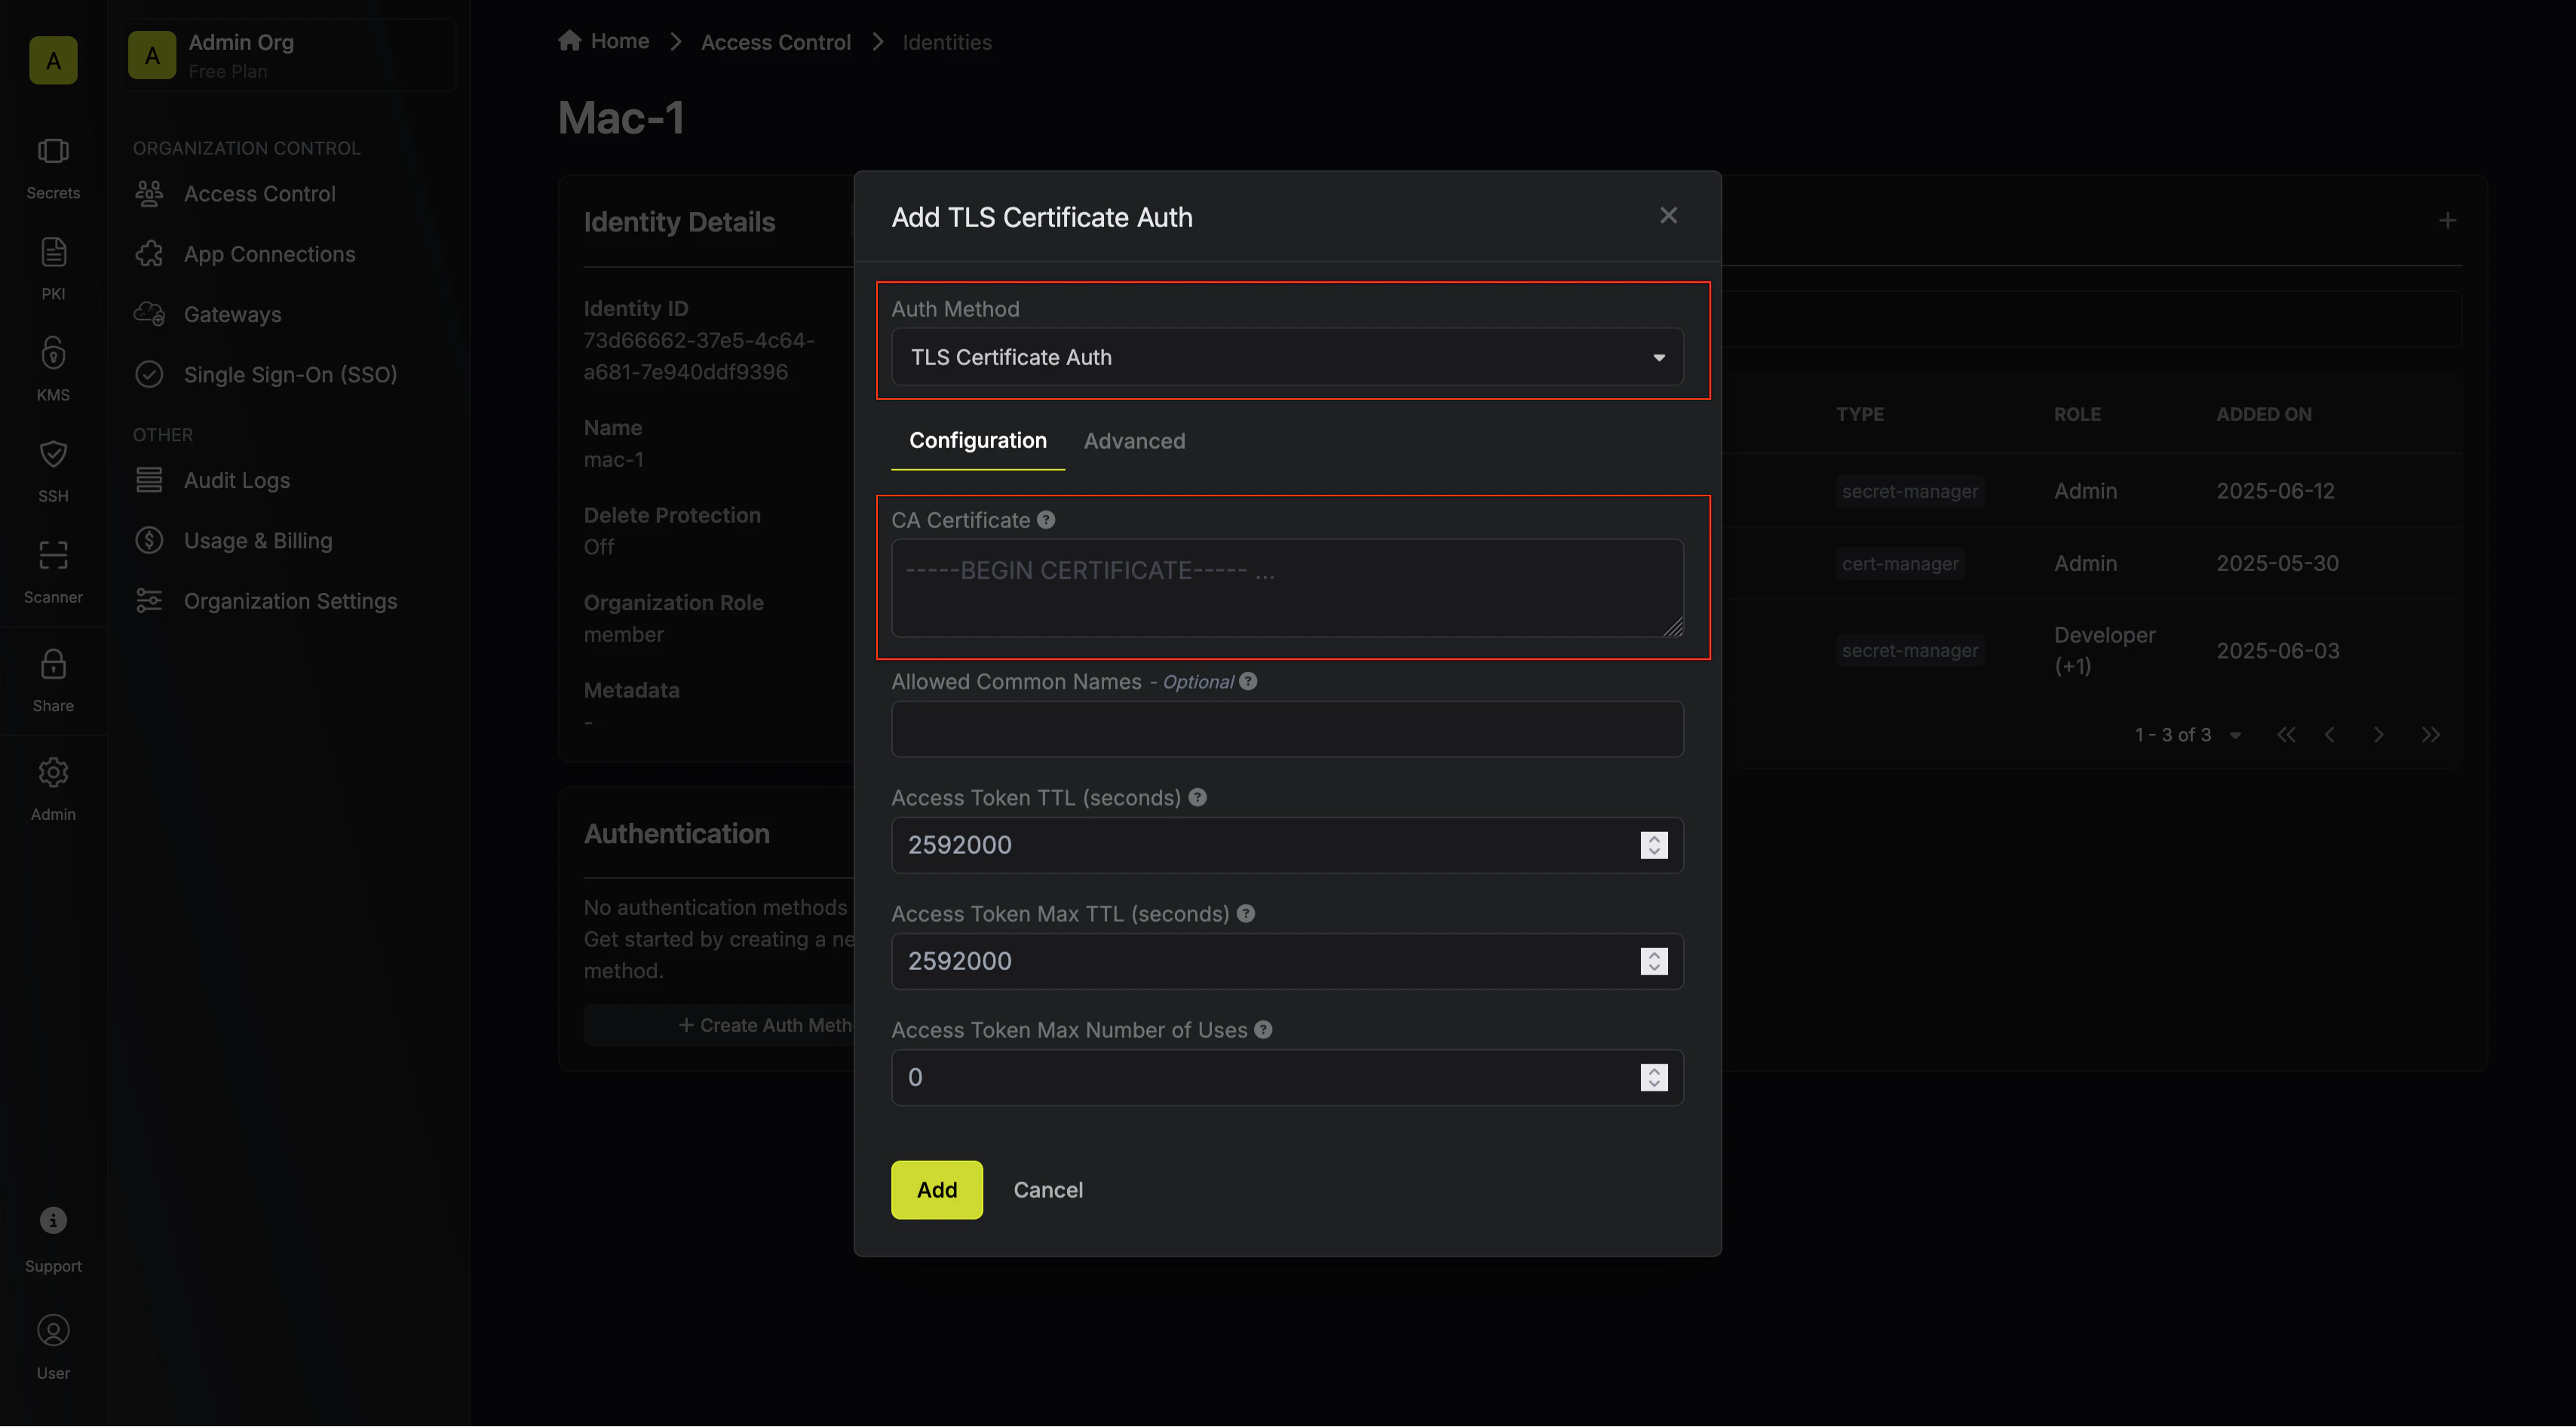The image size is (2576, 1427).
Task: Click the Home breadcrumb text
Action: [620, 41]
